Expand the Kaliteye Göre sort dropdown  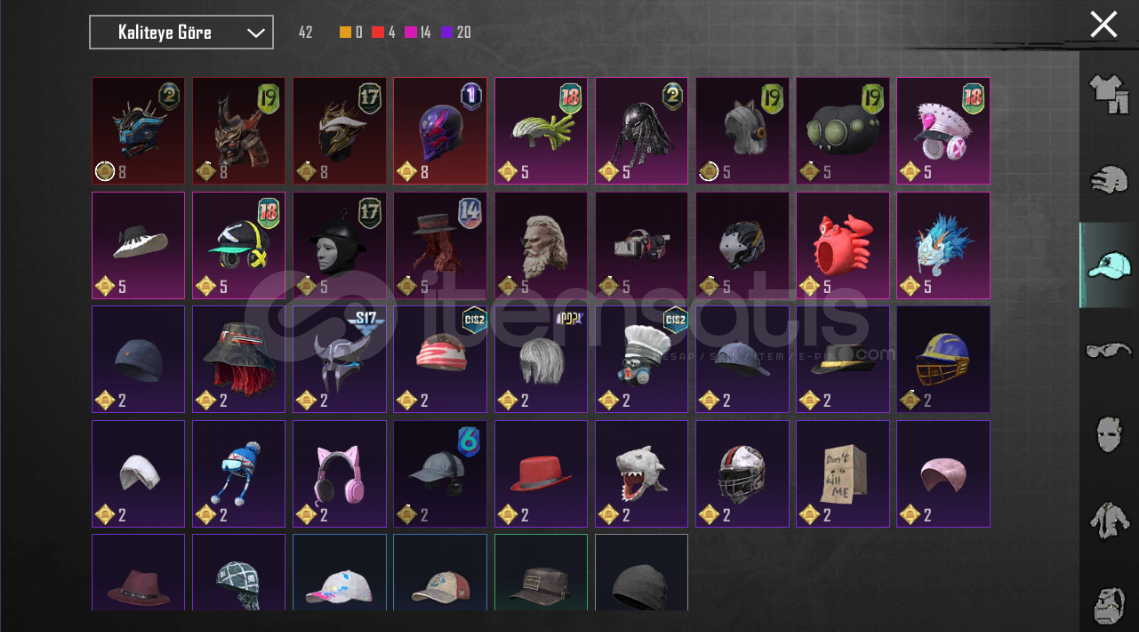(x=181, y=32)
